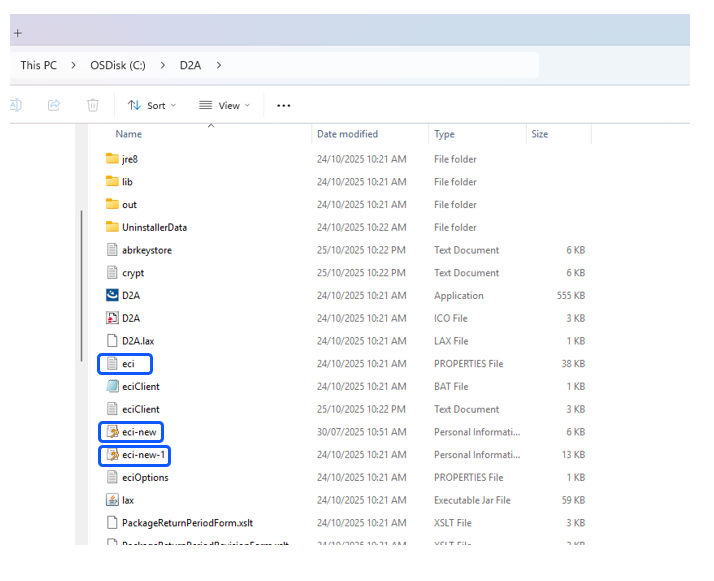
Task: Click the delete trash icon
Action: point(93,105)
